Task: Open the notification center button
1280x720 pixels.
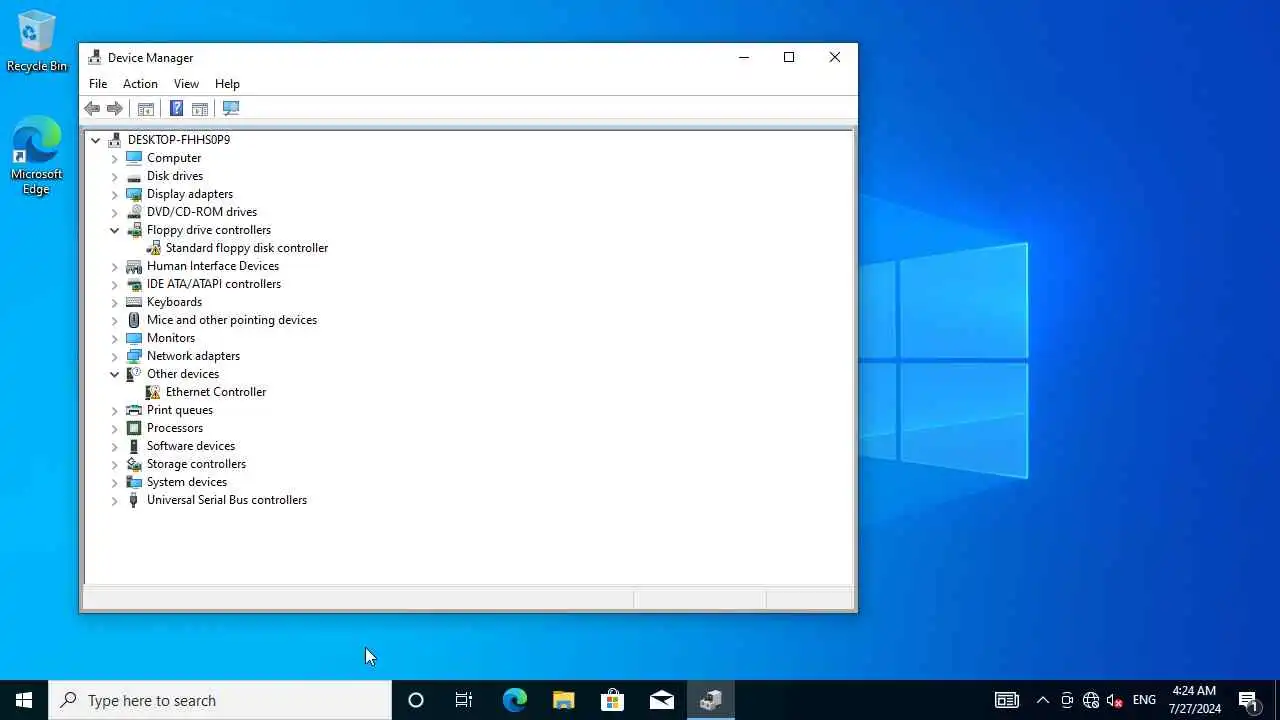Action: (x=1248, y=700)
